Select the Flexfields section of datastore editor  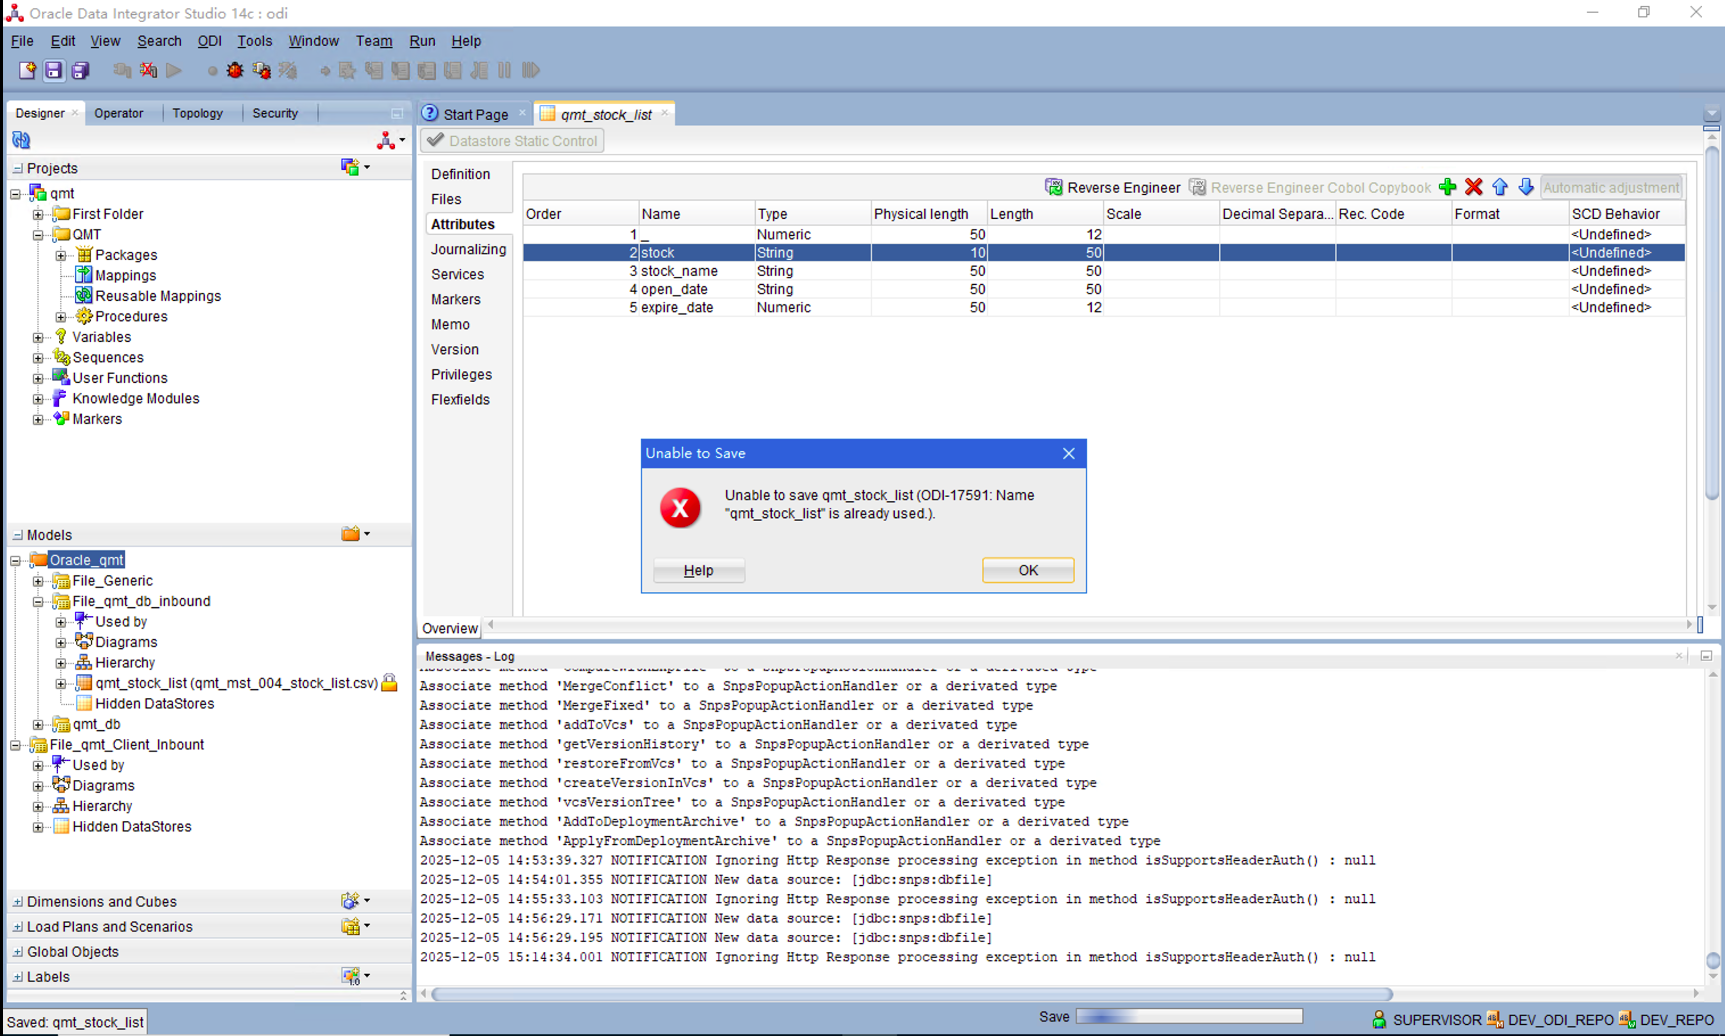pyautogui.click(x=460, y=399)
